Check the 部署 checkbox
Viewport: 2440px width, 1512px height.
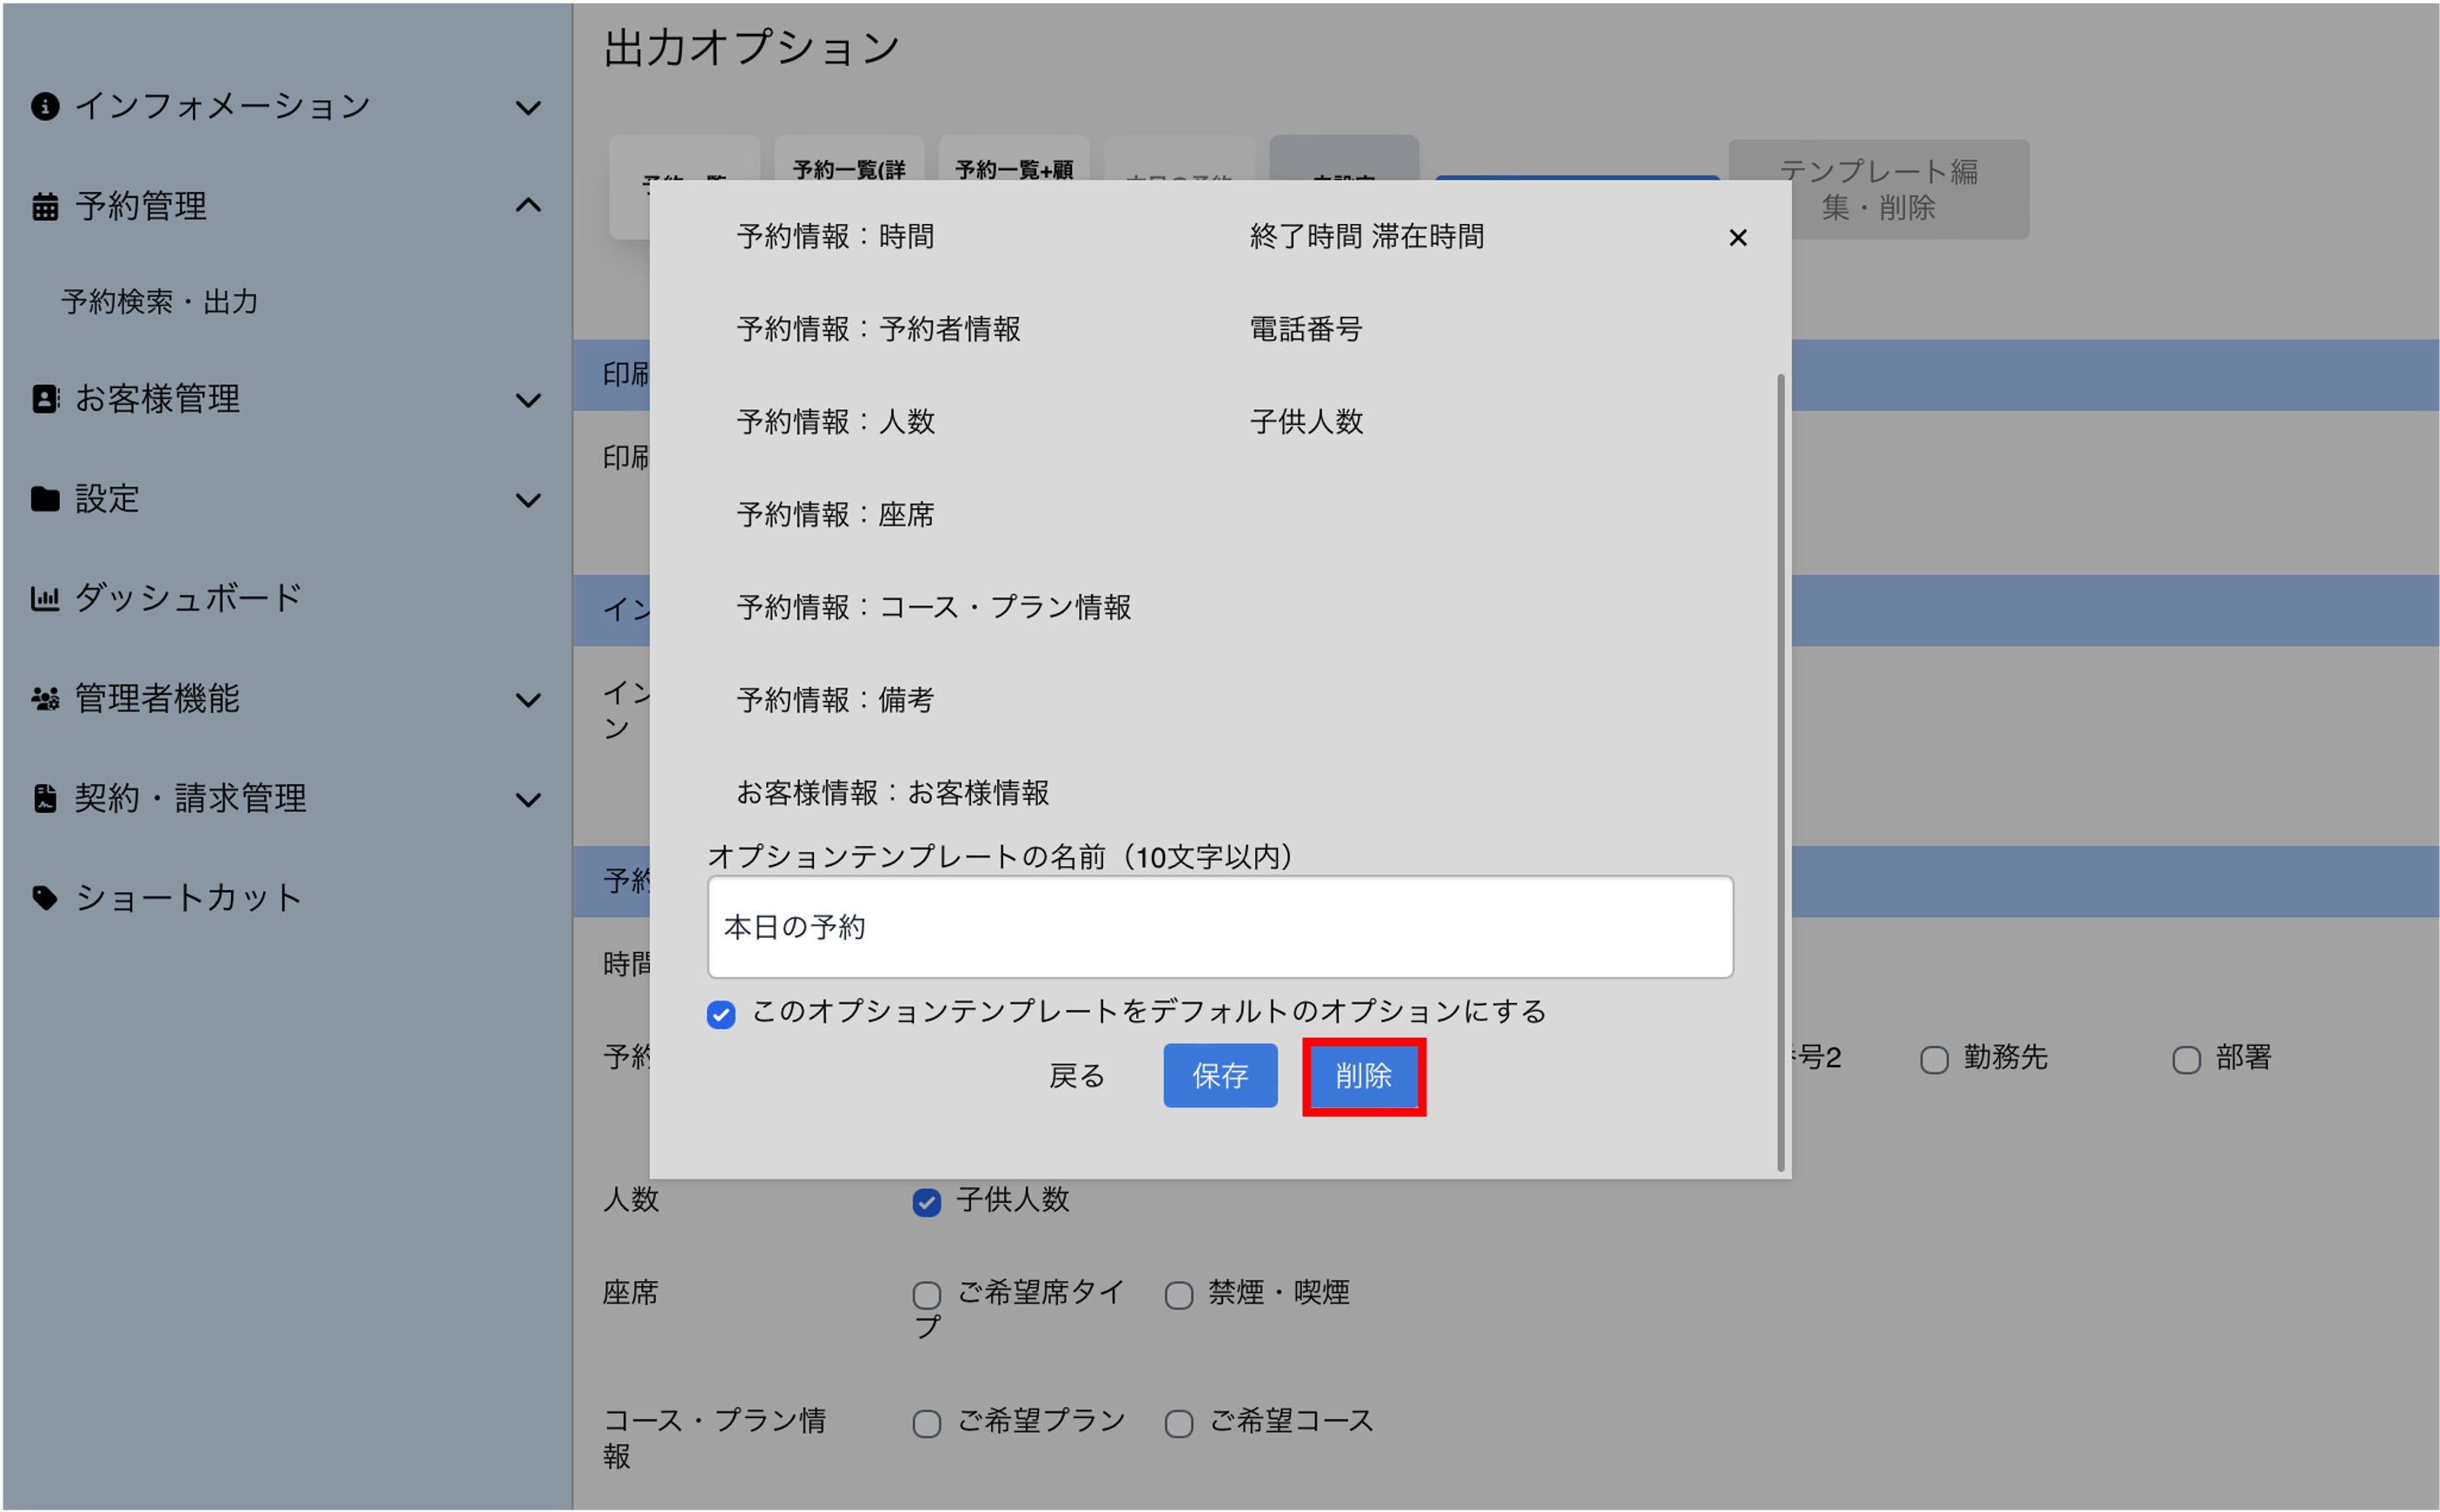coord(2186,1059)
